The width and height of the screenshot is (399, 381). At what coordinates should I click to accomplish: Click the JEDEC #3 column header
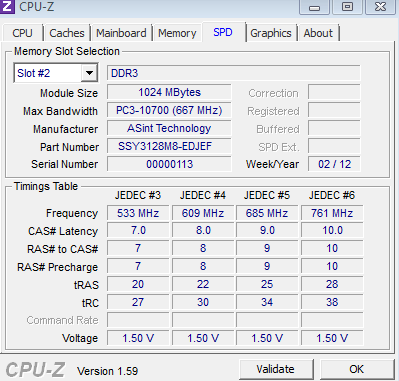click(138, 195)
